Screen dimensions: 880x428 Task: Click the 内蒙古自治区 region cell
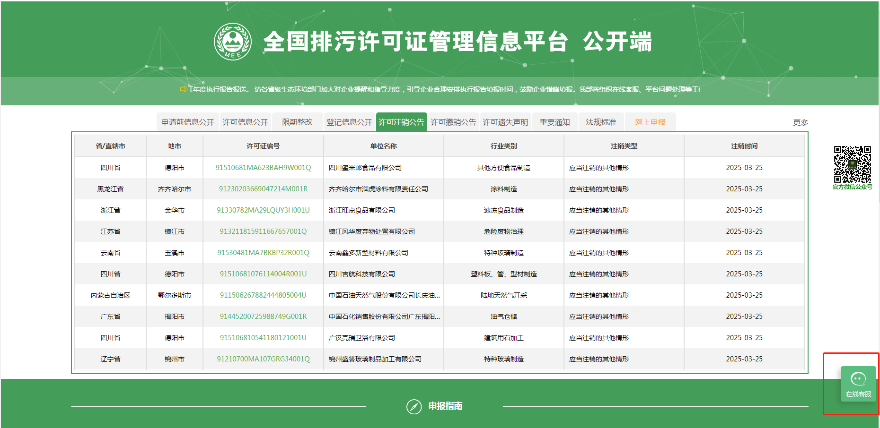point(110,295)
